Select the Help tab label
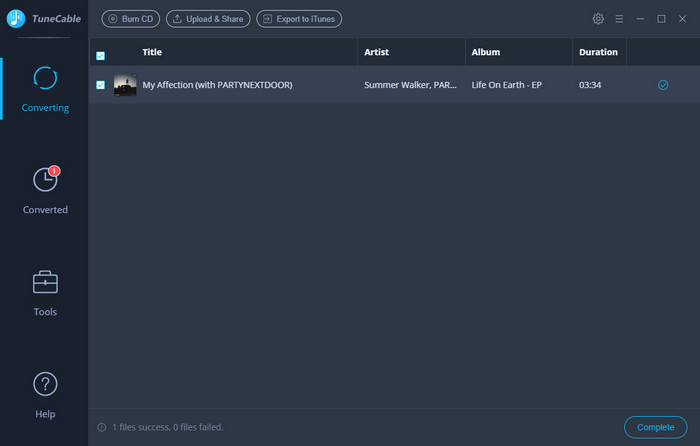Image resolution: width=700 pixels, height=446 pixels. (x=45, y=414)
